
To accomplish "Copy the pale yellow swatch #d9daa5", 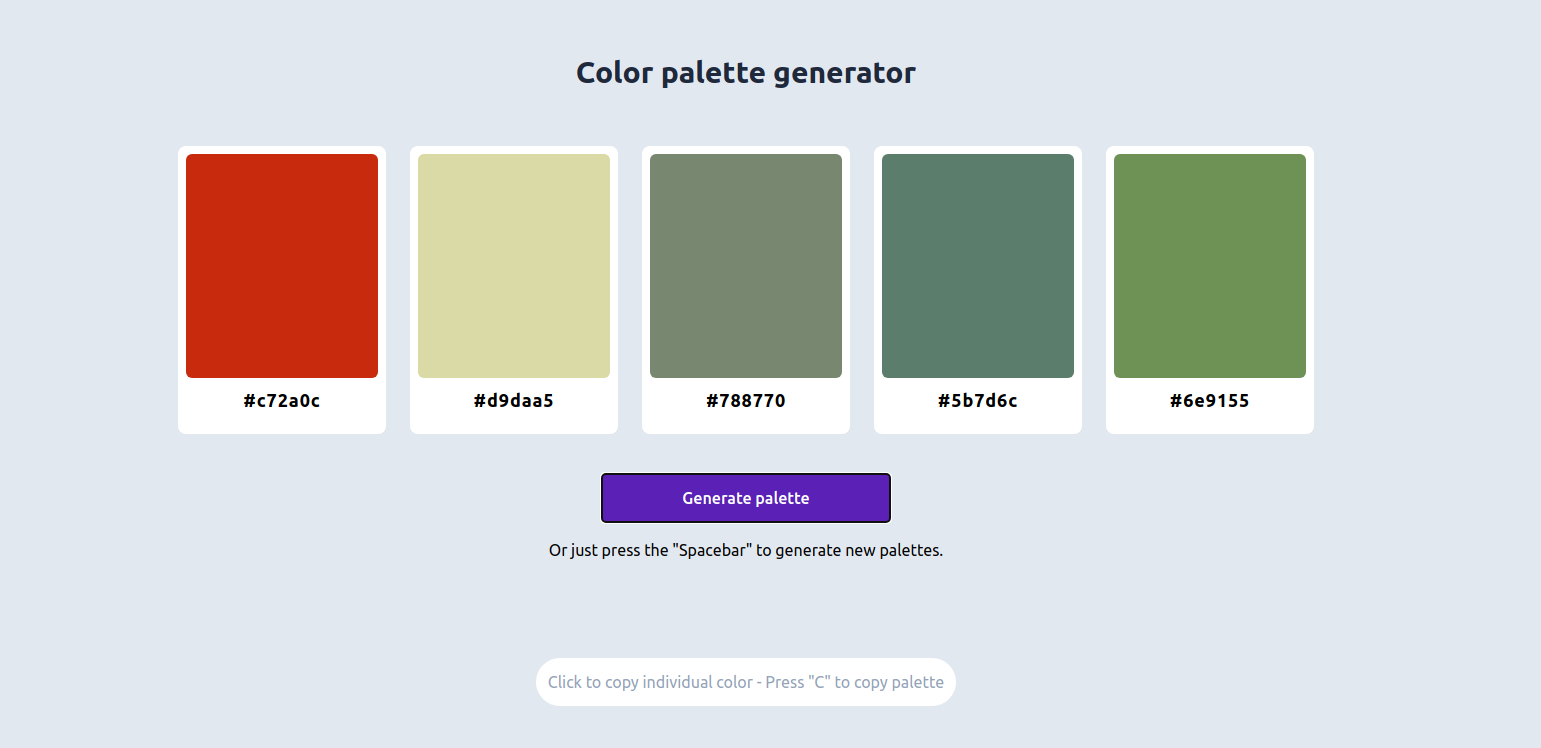I will (x=513, y=265).
